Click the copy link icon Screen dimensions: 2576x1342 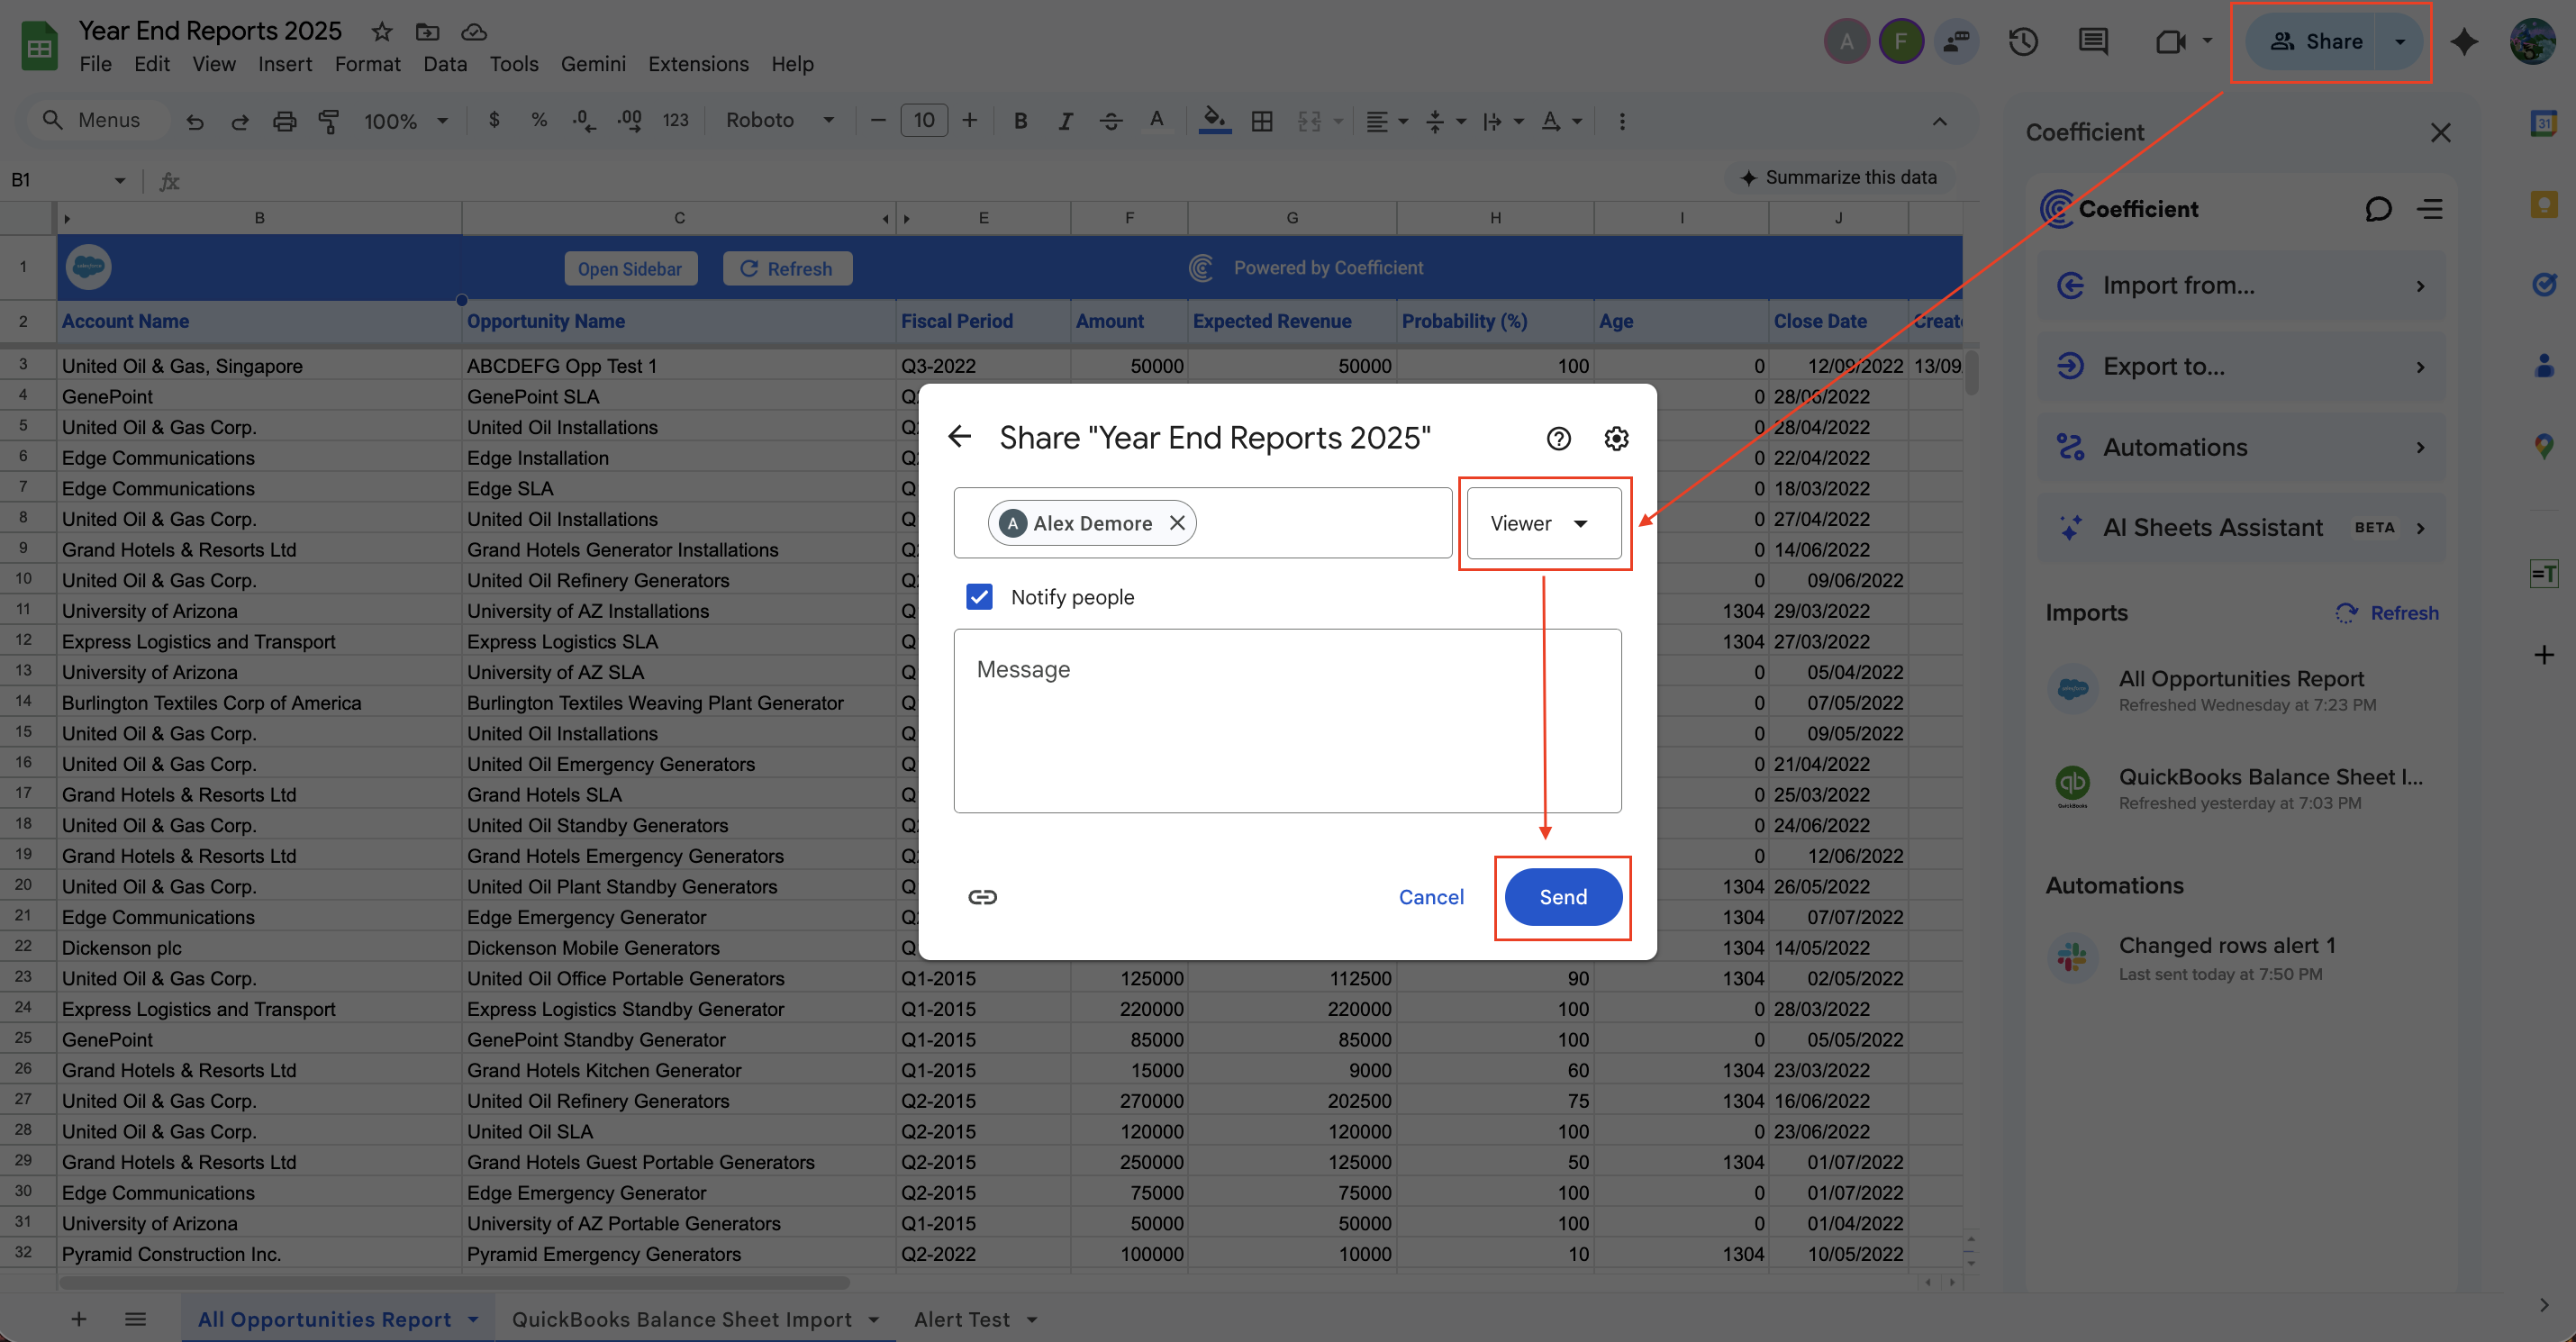click(x=982, y=897)
